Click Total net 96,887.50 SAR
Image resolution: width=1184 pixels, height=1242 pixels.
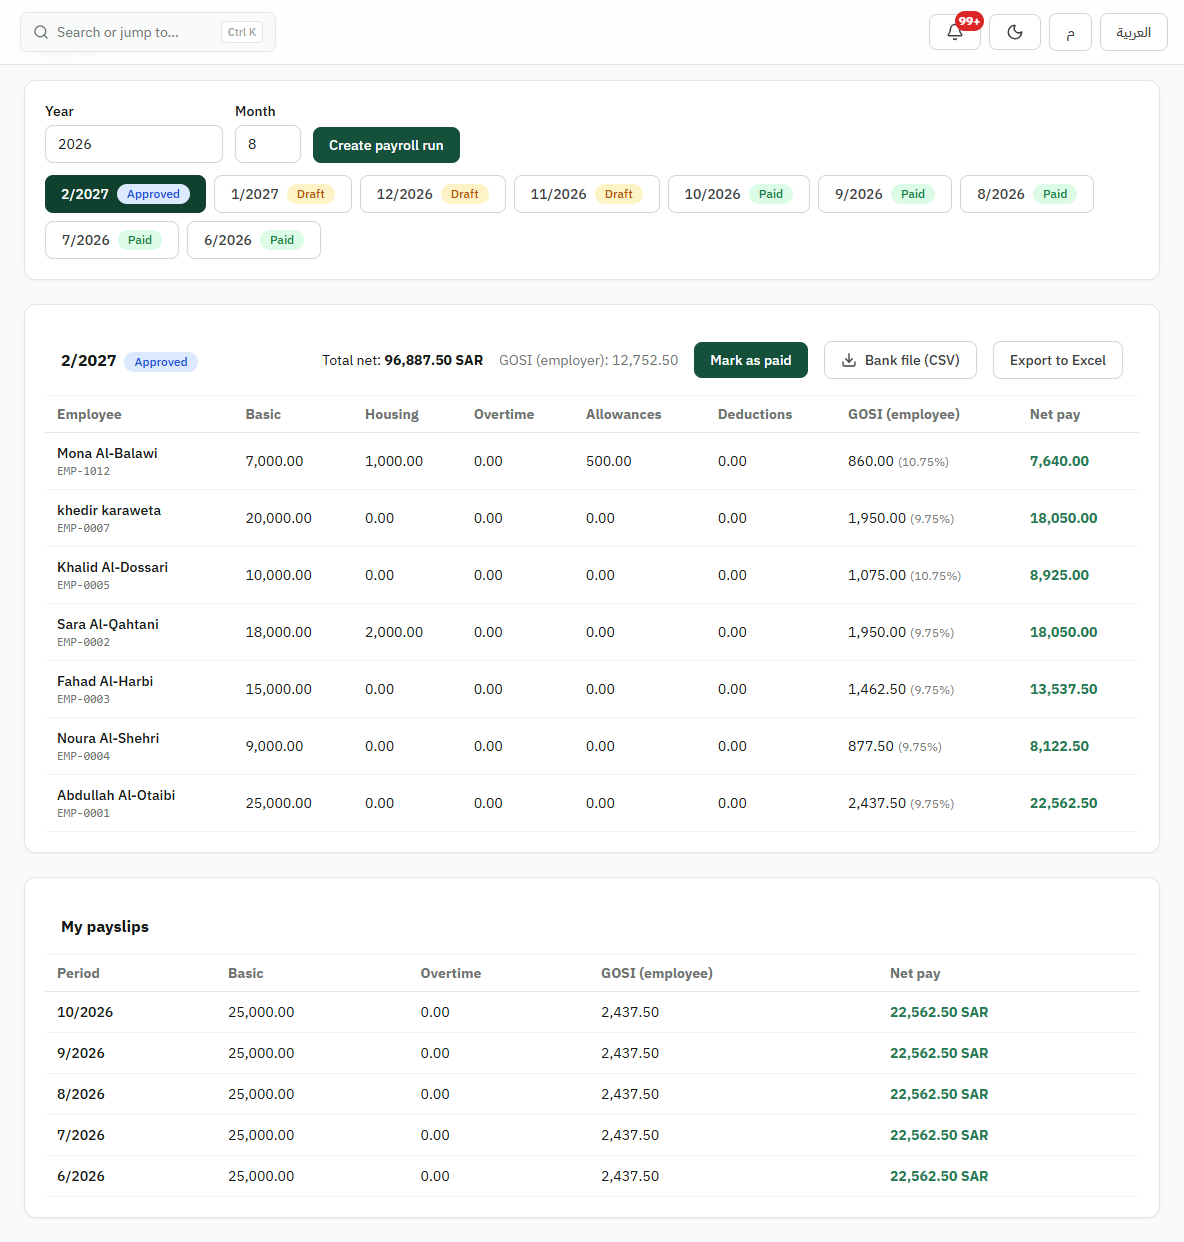(402, 360)
